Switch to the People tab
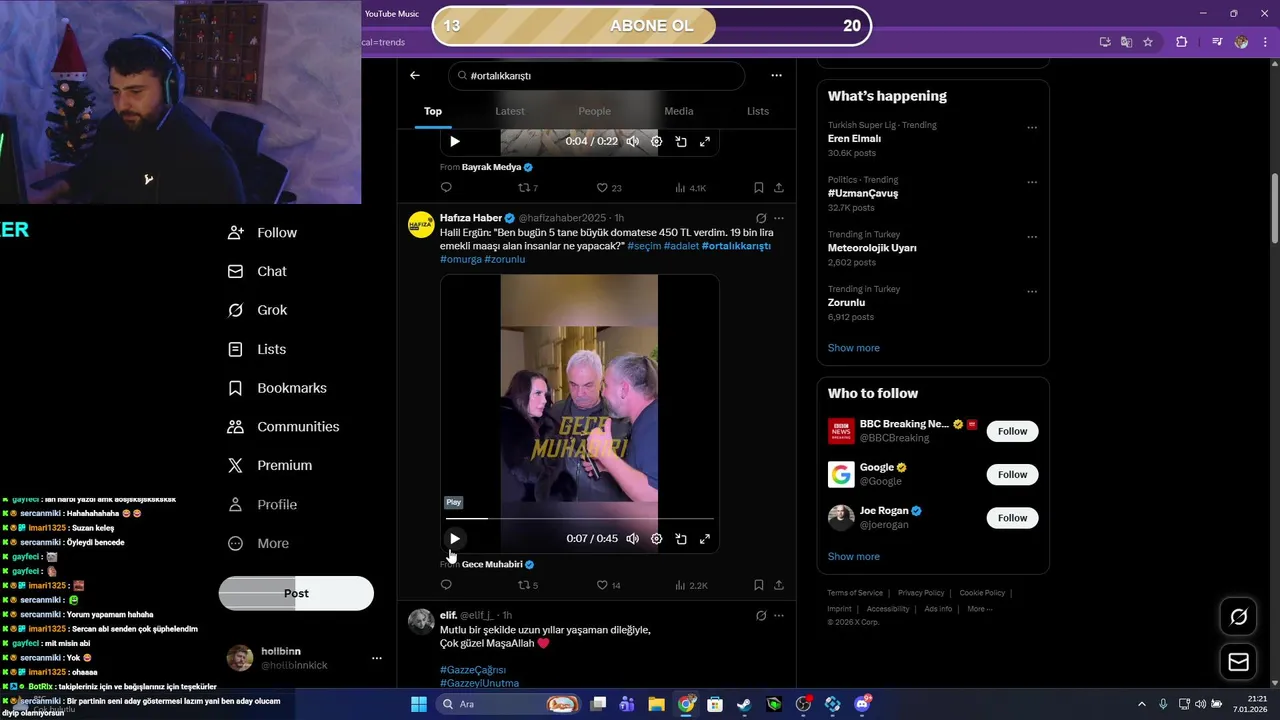1280x720 pixels. coord(594,111)
